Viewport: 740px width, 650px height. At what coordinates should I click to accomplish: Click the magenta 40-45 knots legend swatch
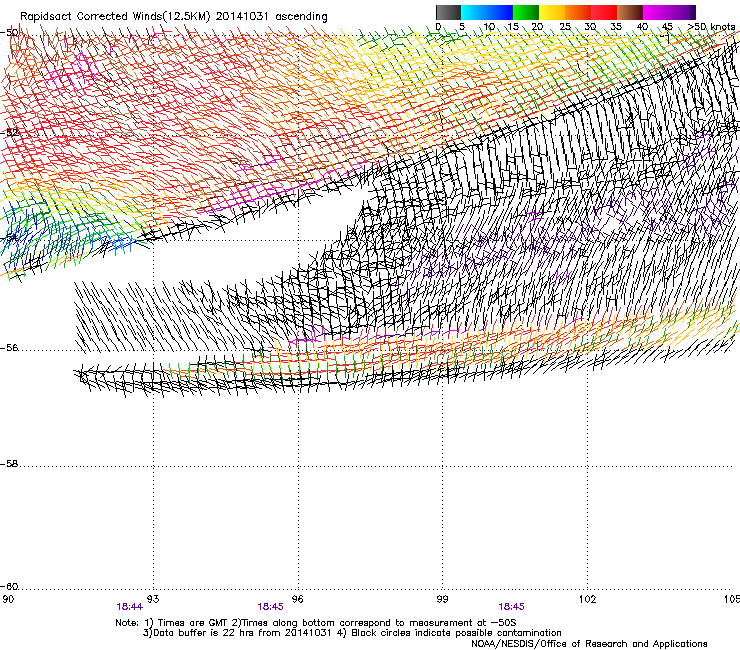pos(656,12)
